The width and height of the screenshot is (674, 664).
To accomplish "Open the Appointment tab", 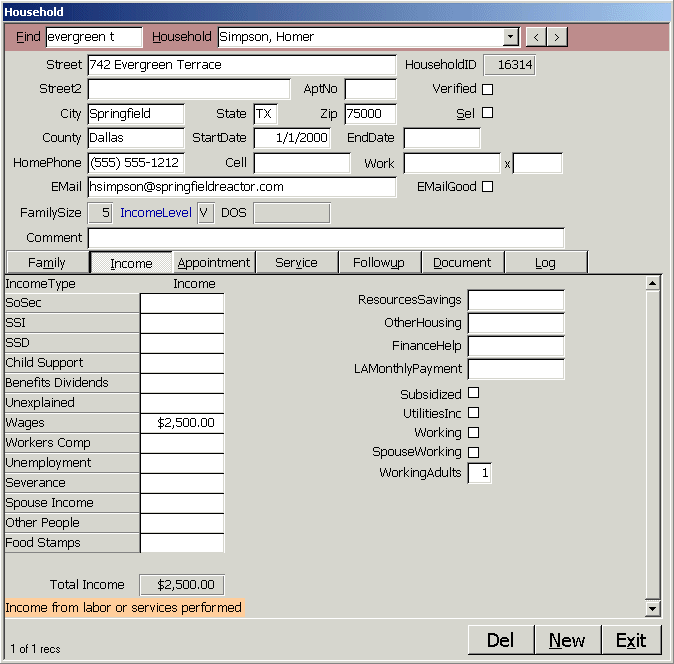I will [x=214, y=263].
